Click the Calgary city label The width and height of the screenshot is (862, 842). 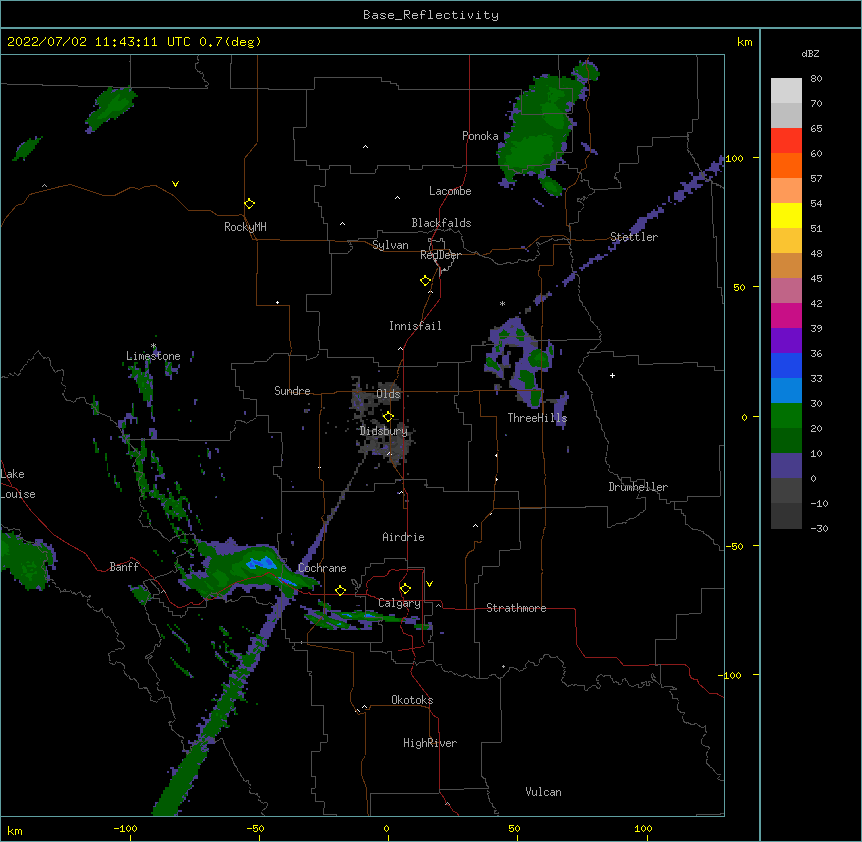pos(400,603)
